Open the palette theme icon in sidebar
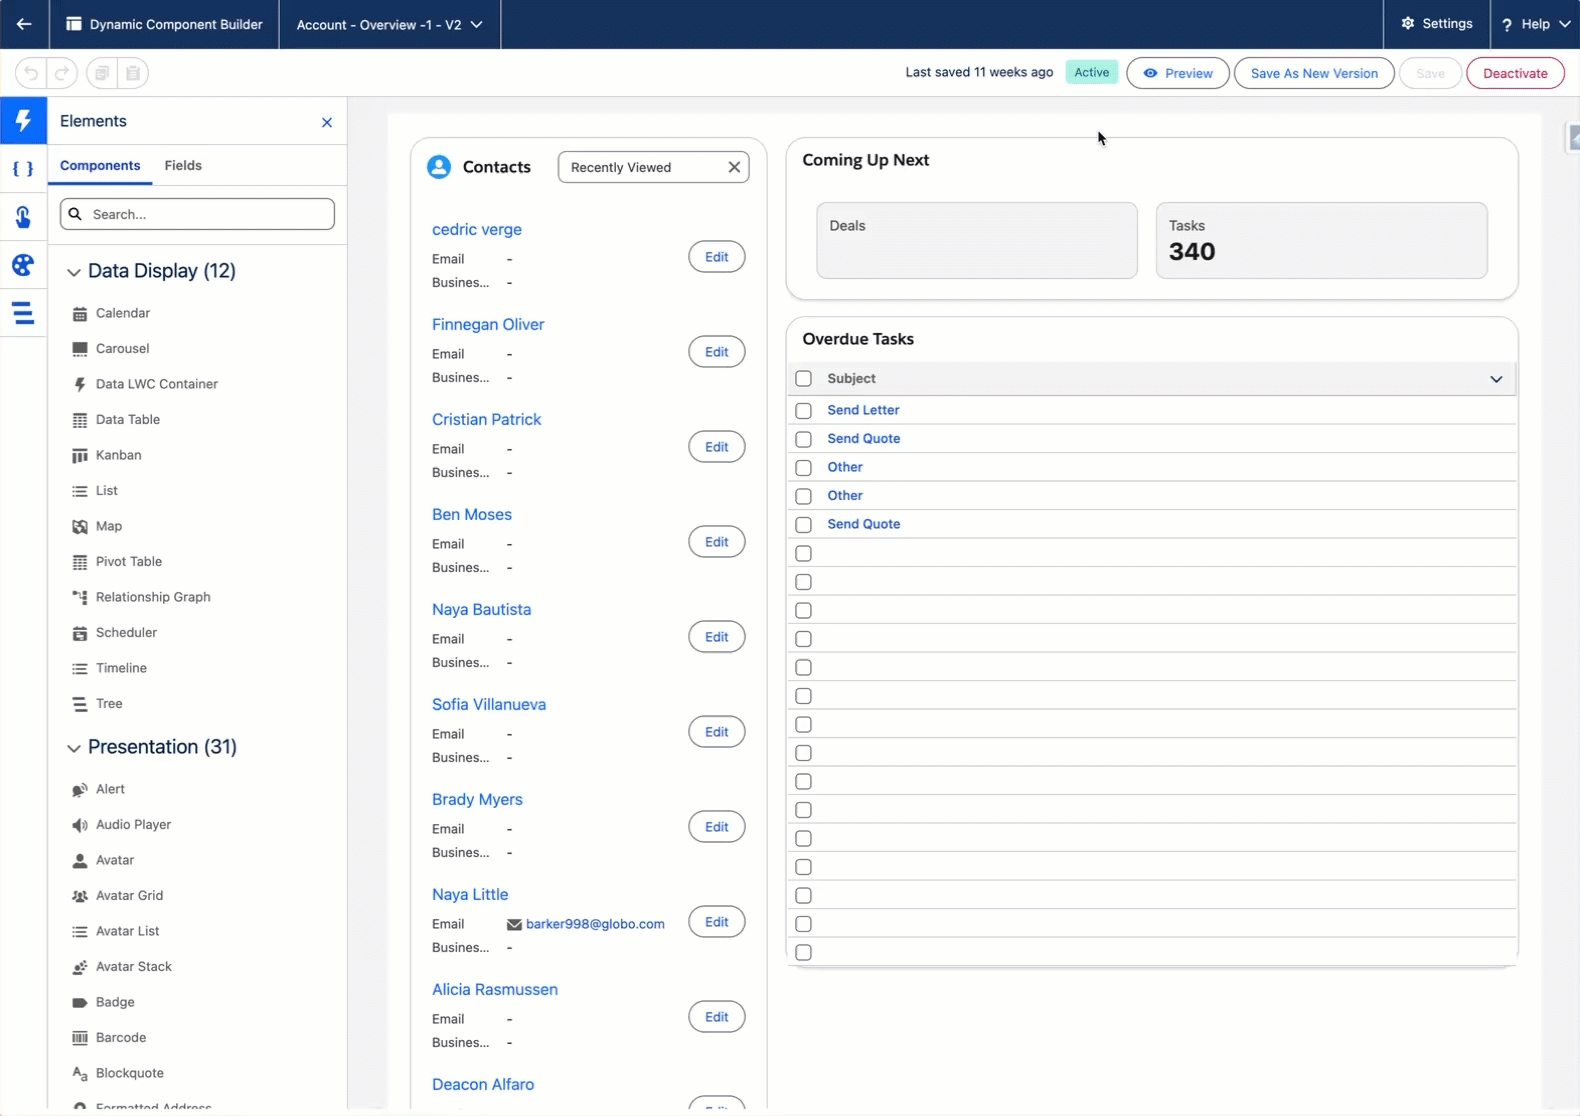 (x=23, y=265)
